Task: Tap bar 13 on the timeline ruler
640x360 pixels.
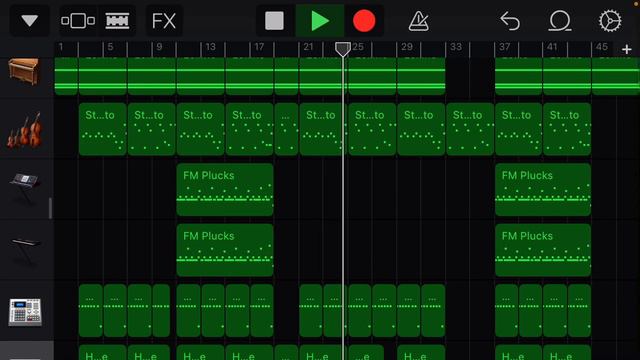Action: tap(210, 47)
